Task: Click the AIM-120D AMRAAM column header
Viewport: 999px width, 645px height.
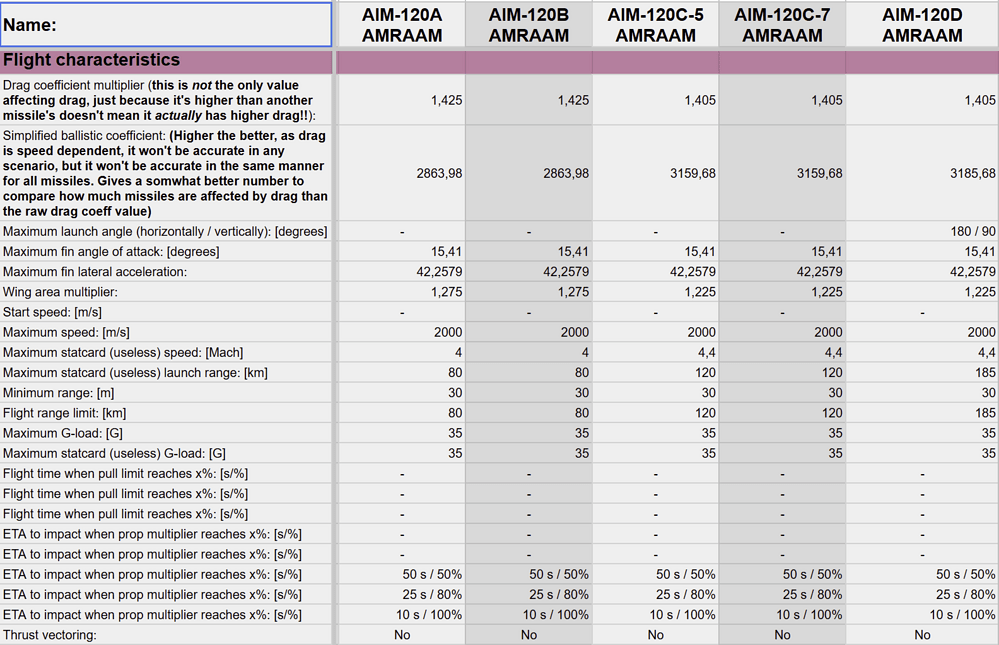Action: coord(922,25)
